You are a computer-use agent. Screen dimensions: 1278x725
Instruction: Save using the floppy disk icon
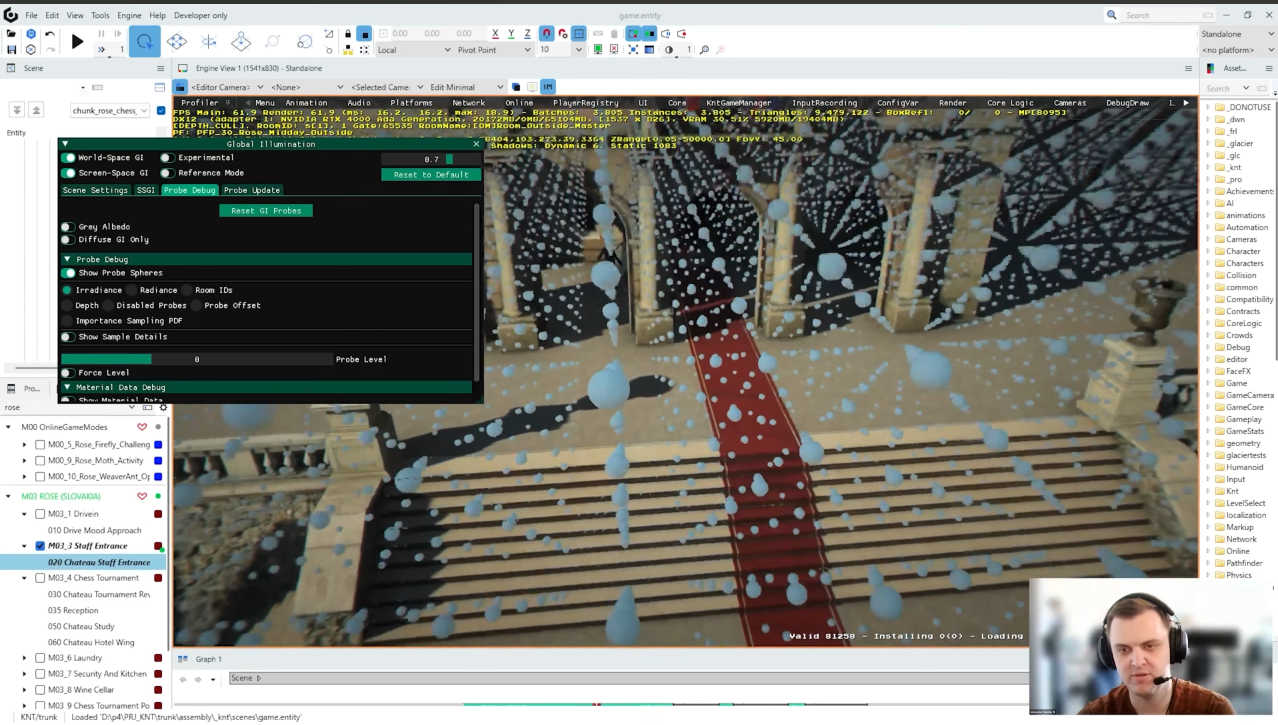[x=11, y=49]
